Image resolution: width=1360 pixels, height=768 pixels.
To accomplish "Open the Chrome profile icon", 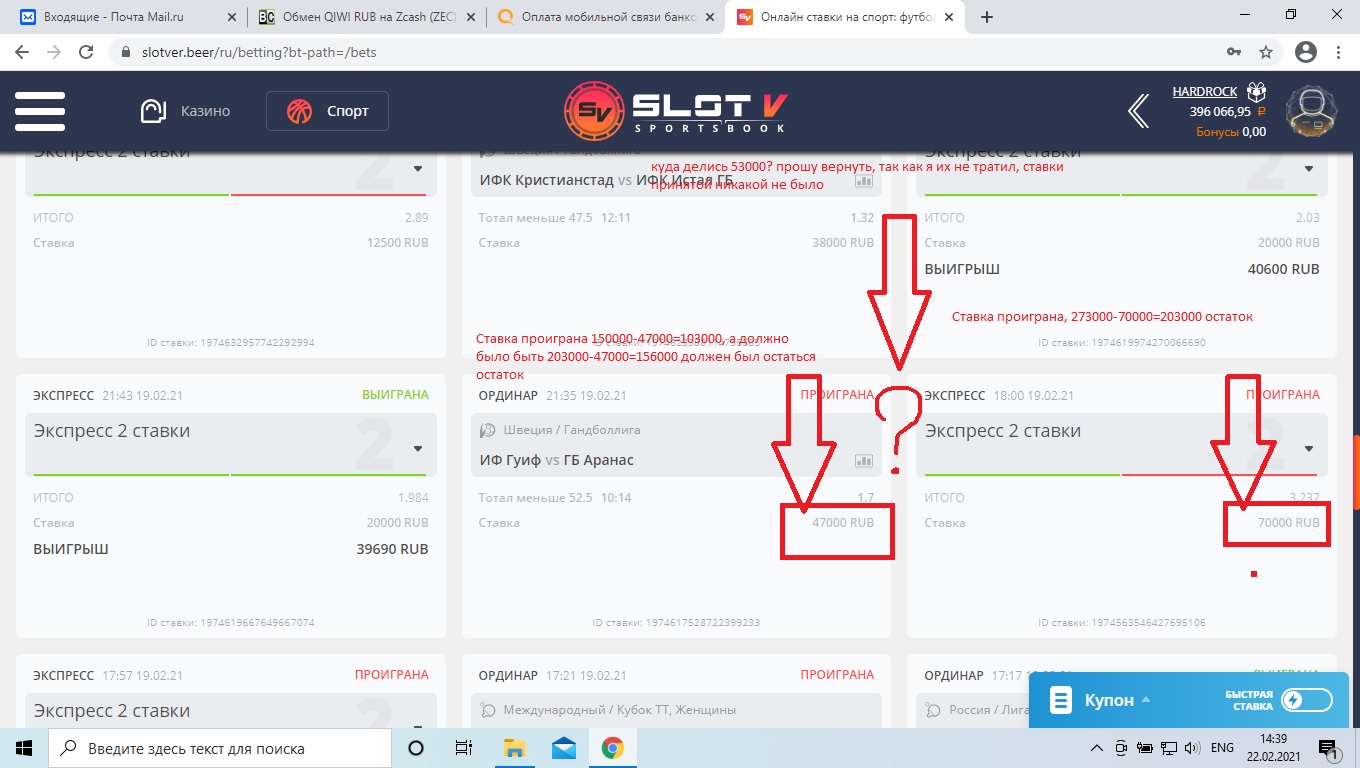I will (x=1305, y=52).
